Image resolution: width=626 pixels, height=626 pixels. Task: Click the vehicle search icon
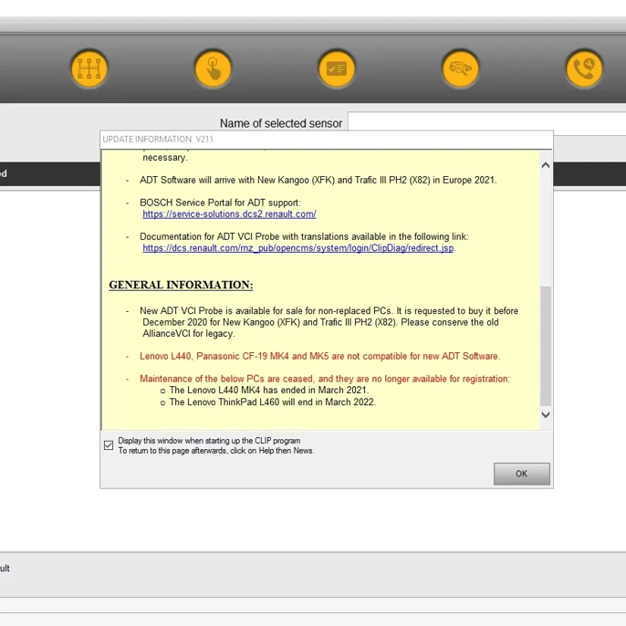point(461,69)
